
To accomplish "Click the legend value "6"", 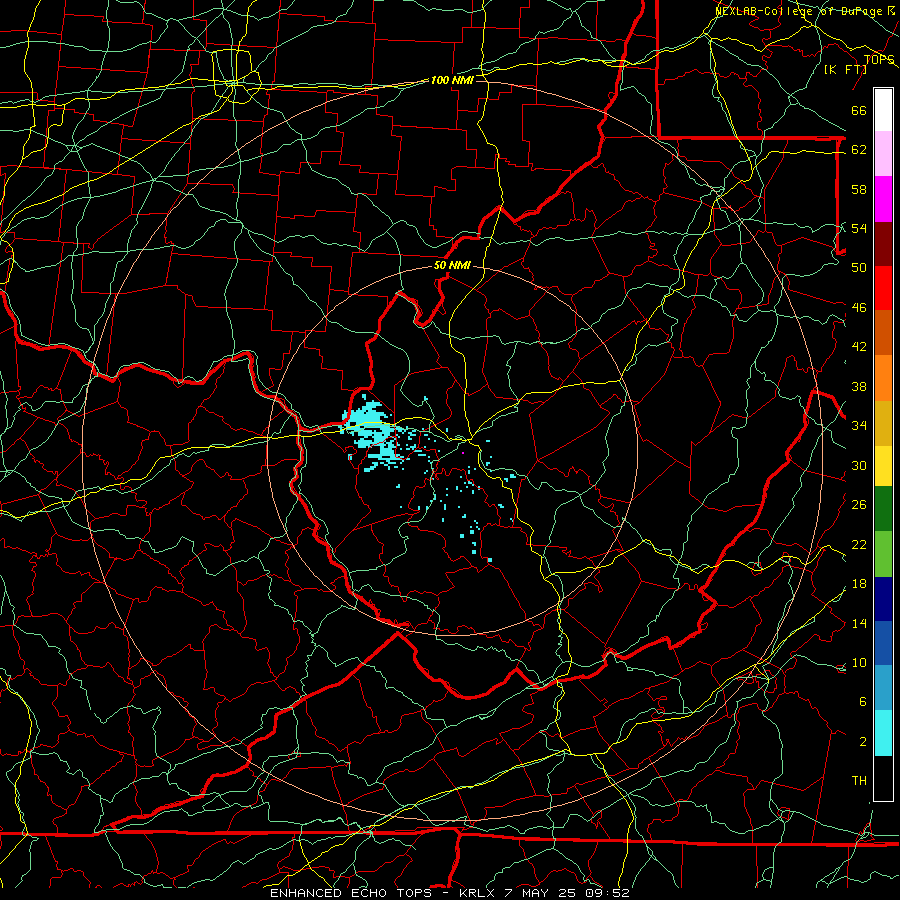I will [x=862, y=702].
